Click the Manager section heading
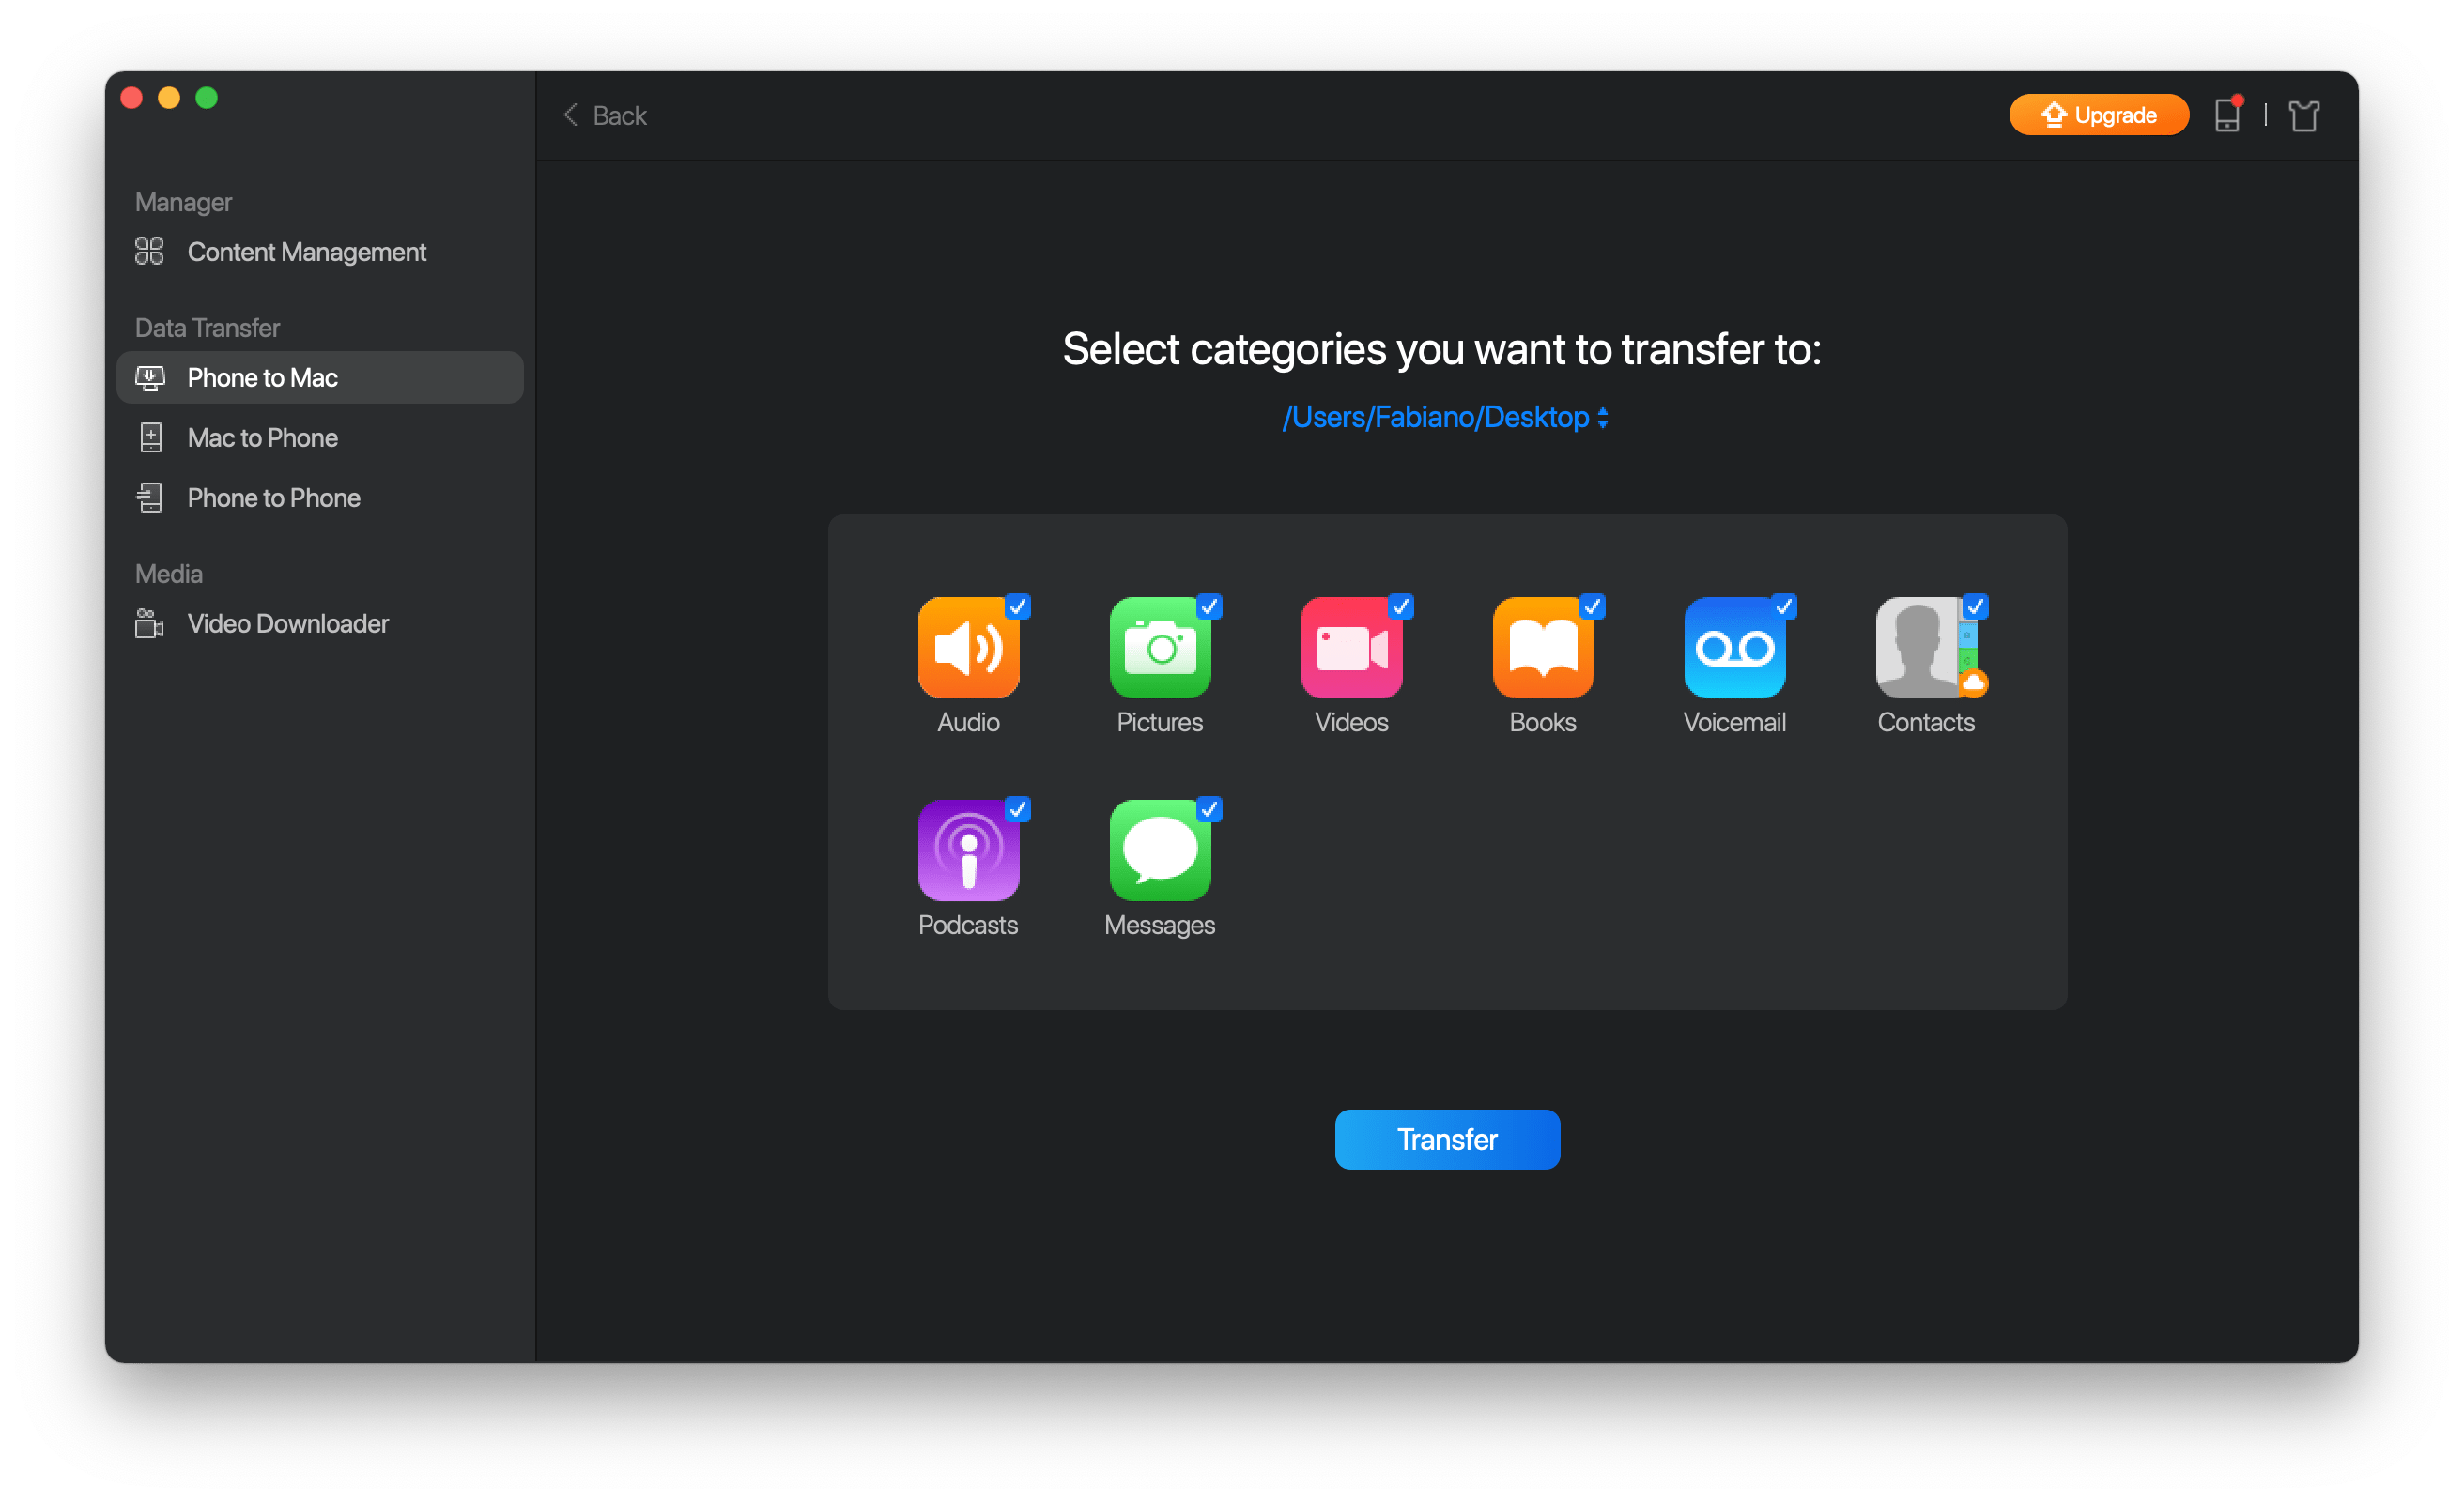The image size is (2464, 1502). pyautogui.click(x=183, y=202)
